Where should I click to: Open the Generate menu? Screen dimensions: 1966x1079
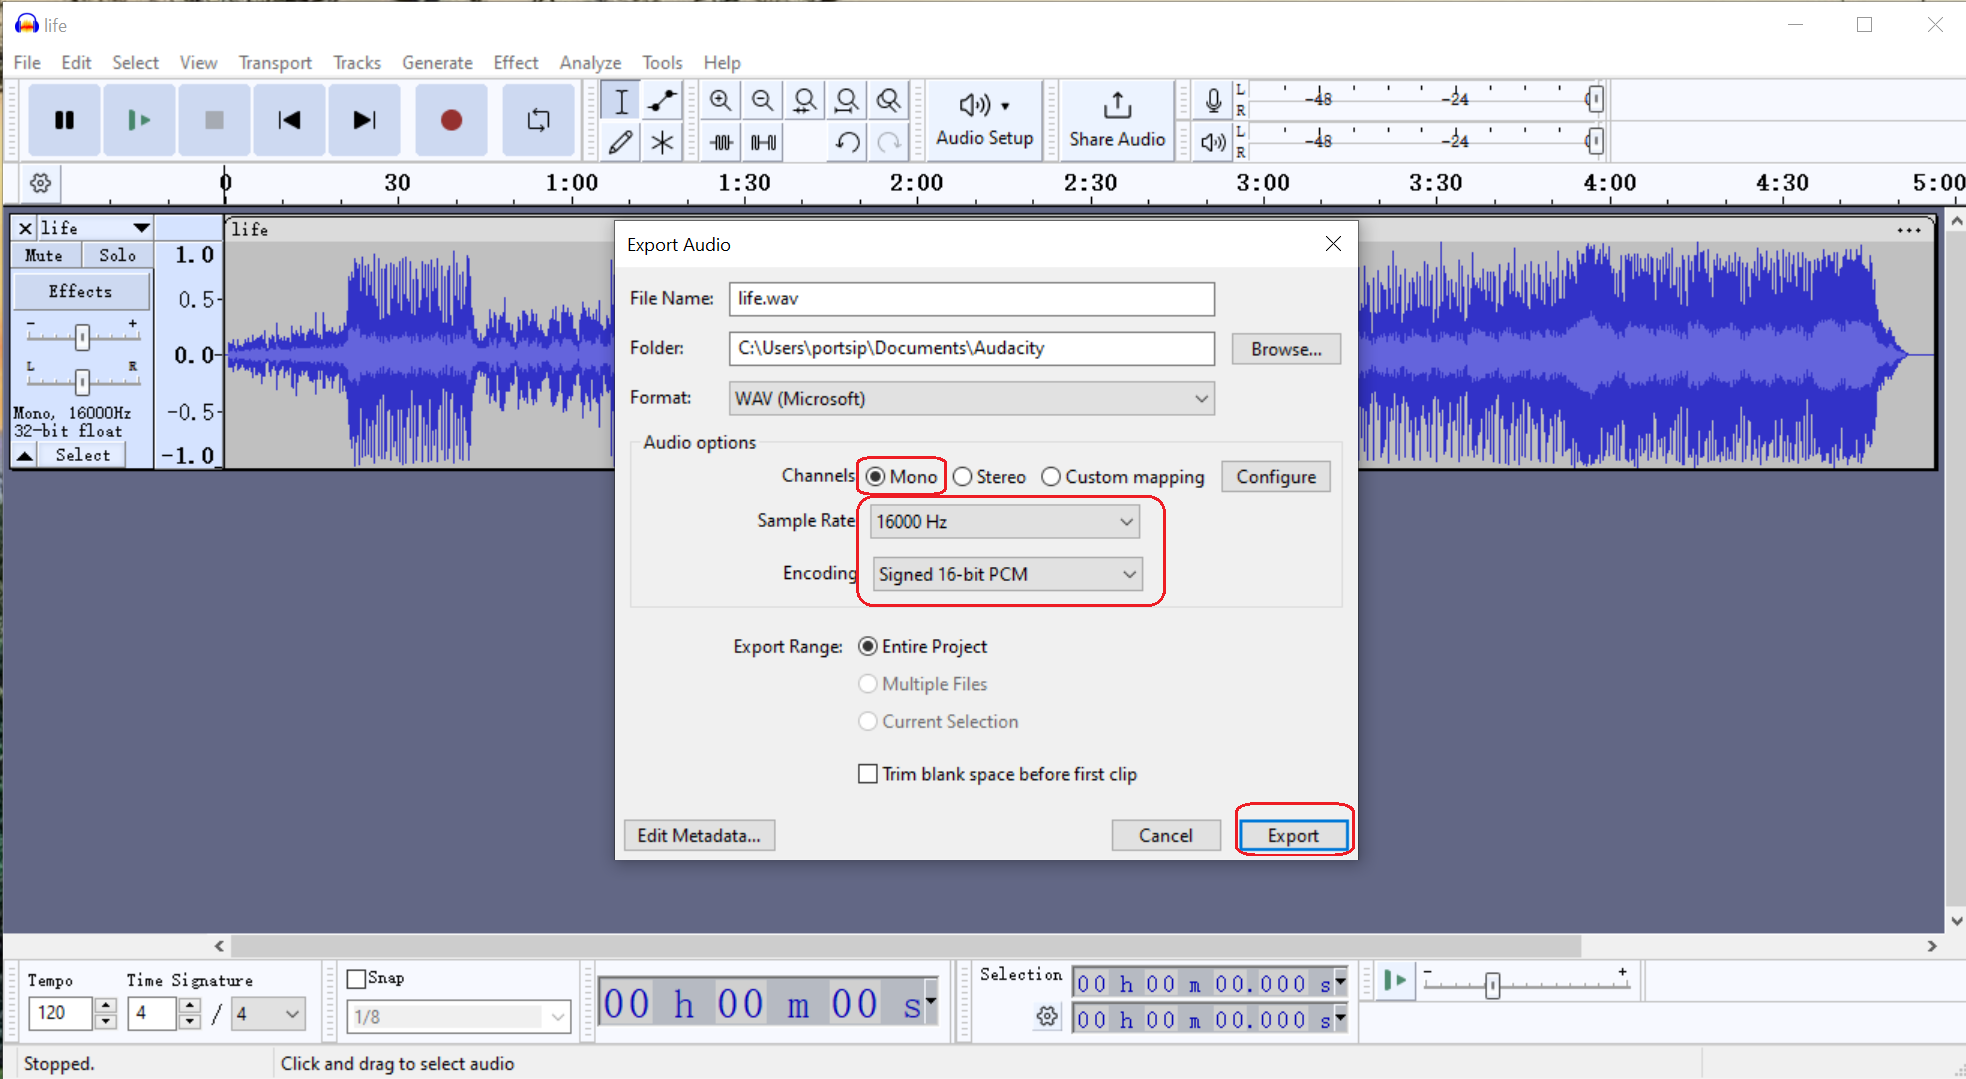437,62
